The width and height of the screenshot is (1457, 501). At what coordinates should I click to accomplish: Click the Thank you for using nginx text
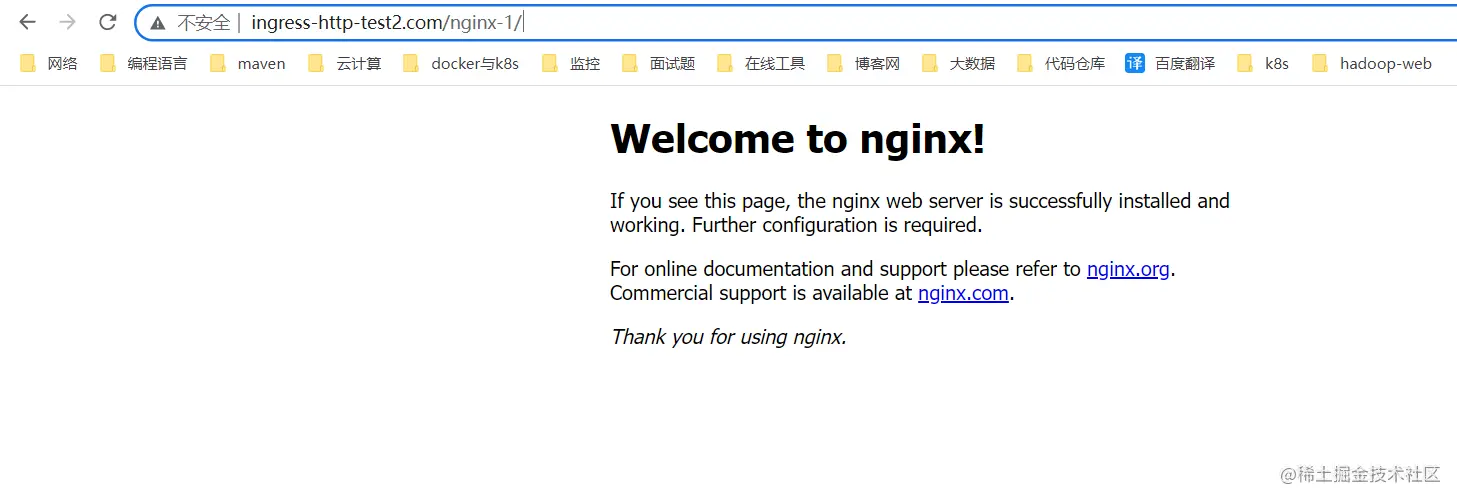point(729,337)
